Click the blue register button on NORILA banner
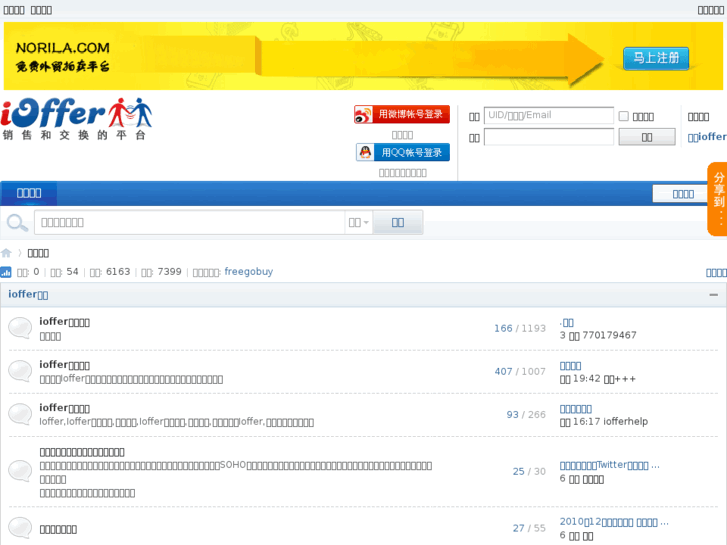 coord(656,58)
